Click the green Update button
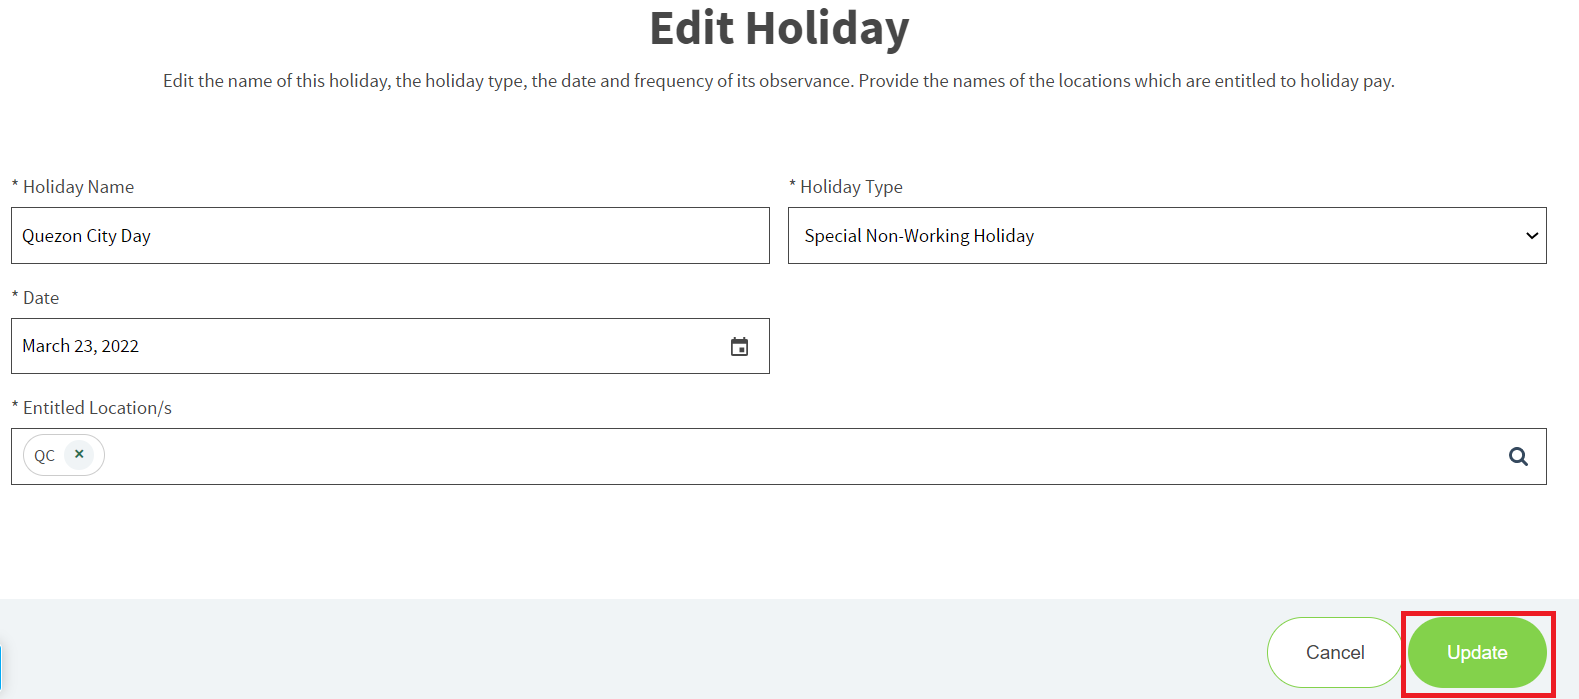Image resolution: width=1579 pixels, height=699 pixels. 1477,652
